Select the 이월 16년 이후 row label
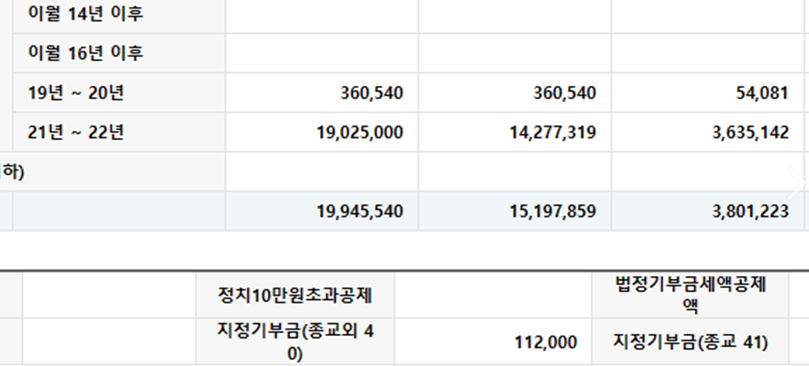The width and height of the screenshot is (809, 366). [86, 53]
